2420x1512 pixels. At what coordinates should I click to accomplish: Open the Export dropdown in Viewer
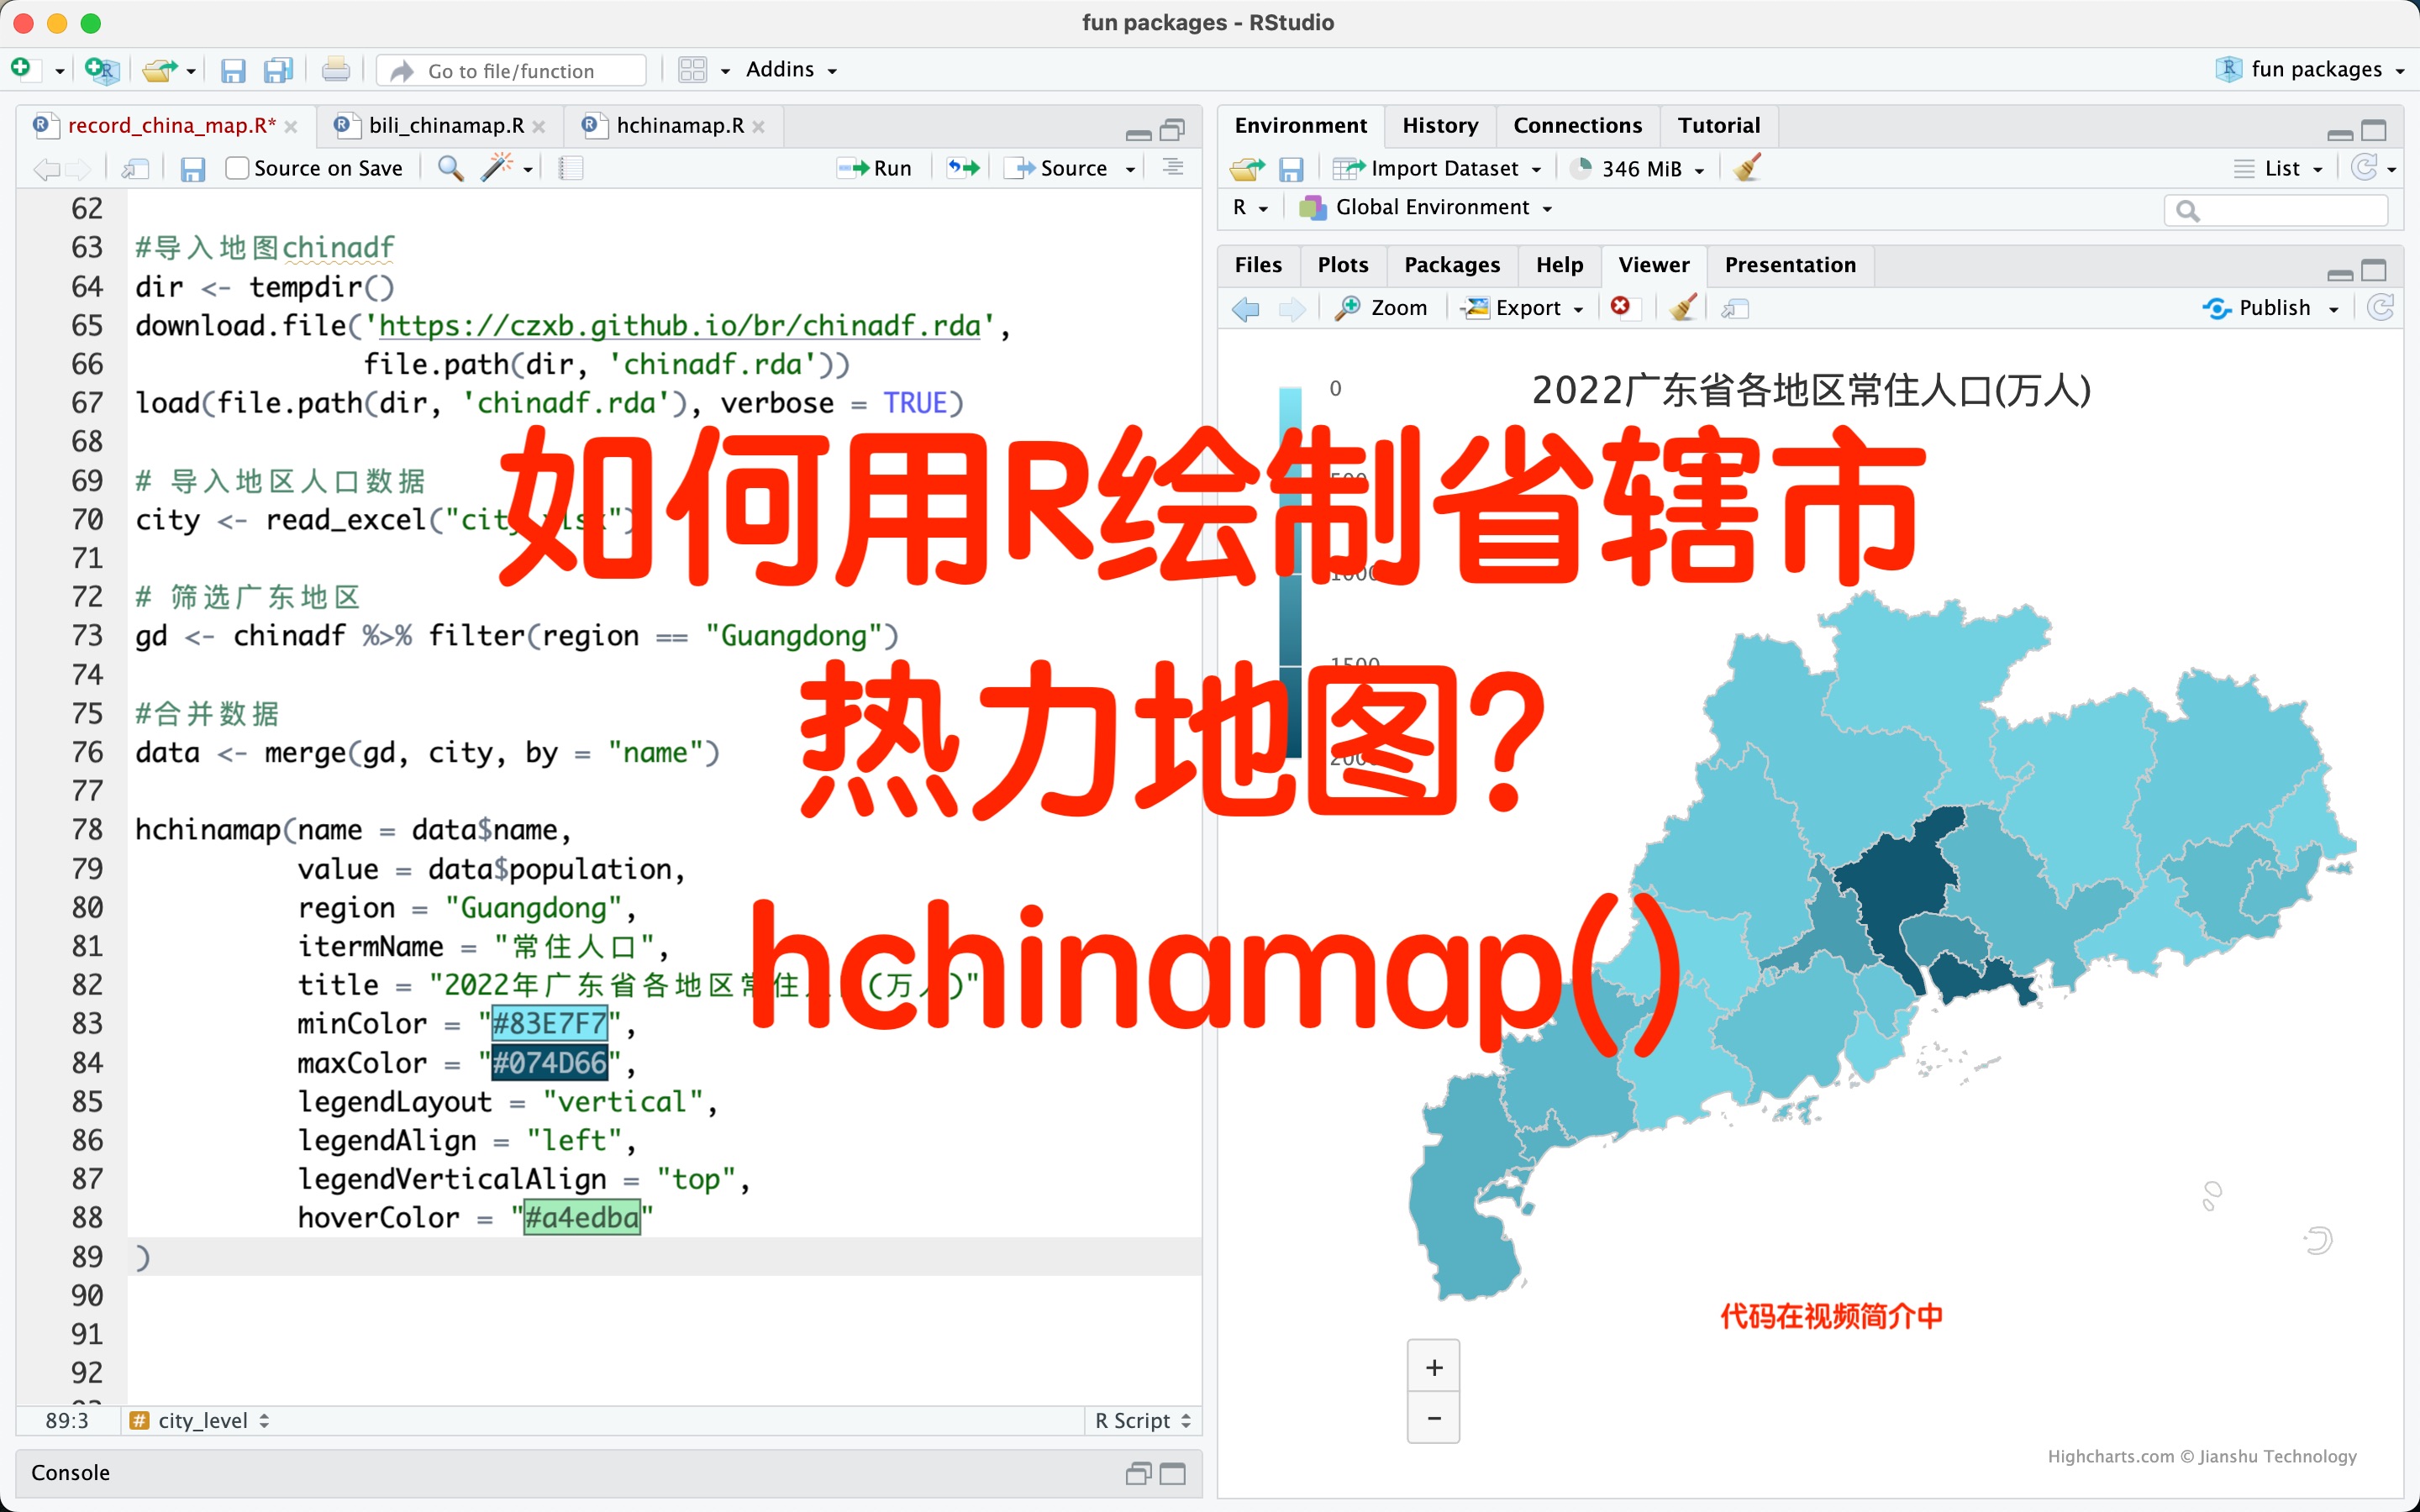pos(1522,307)
